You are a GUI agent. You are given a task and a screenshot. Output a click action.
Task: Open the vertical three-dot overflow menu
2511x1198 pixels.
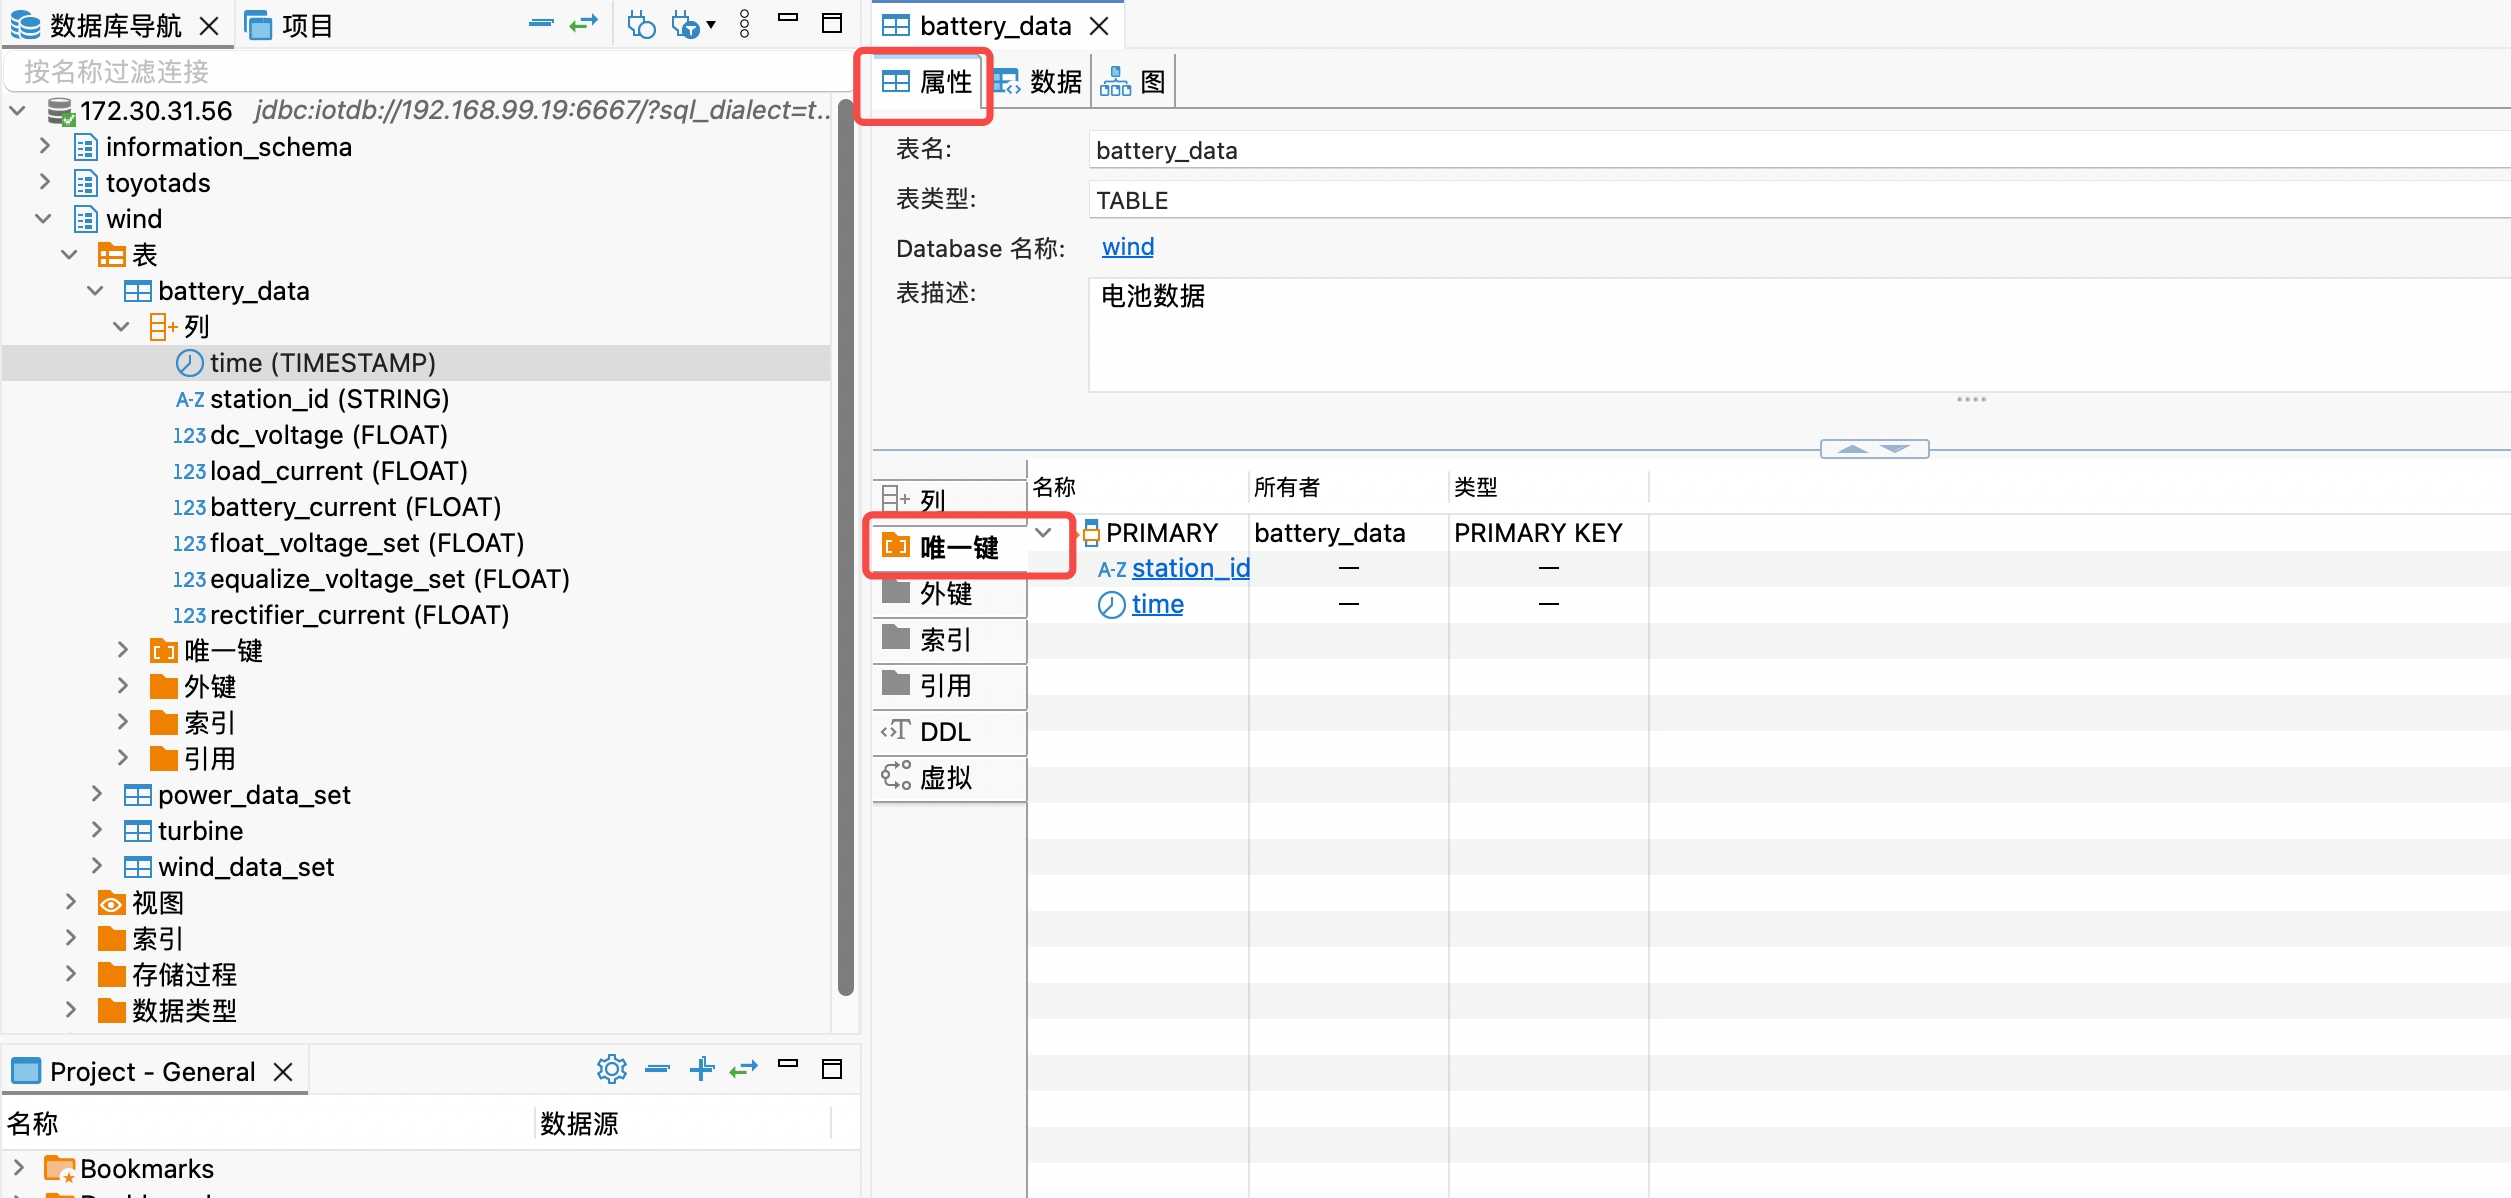[744, 22]
